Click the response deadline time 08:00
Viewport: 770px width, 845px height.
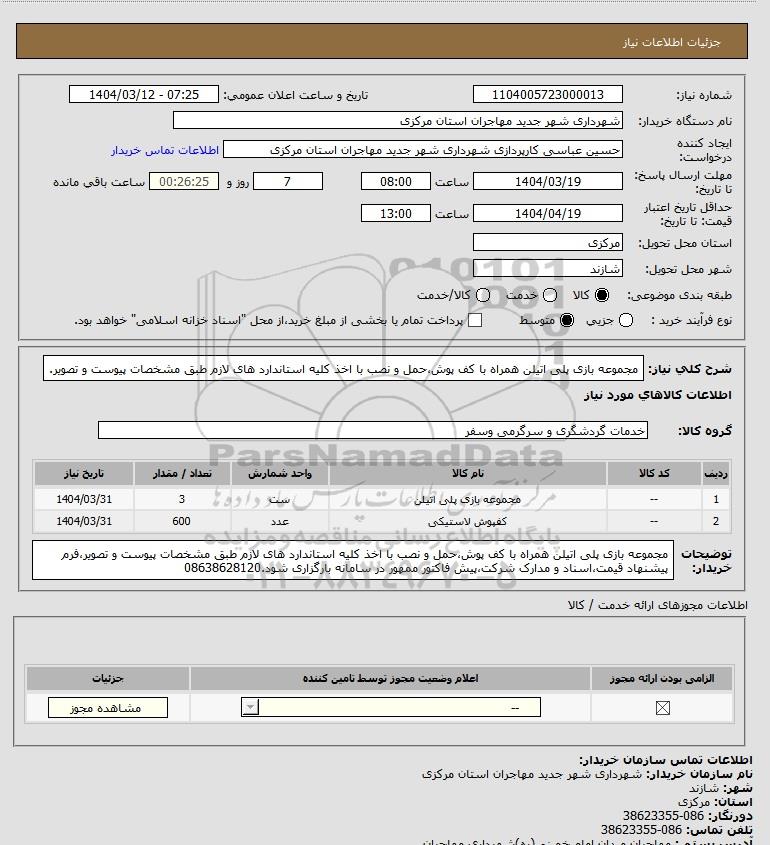(396, 182)
